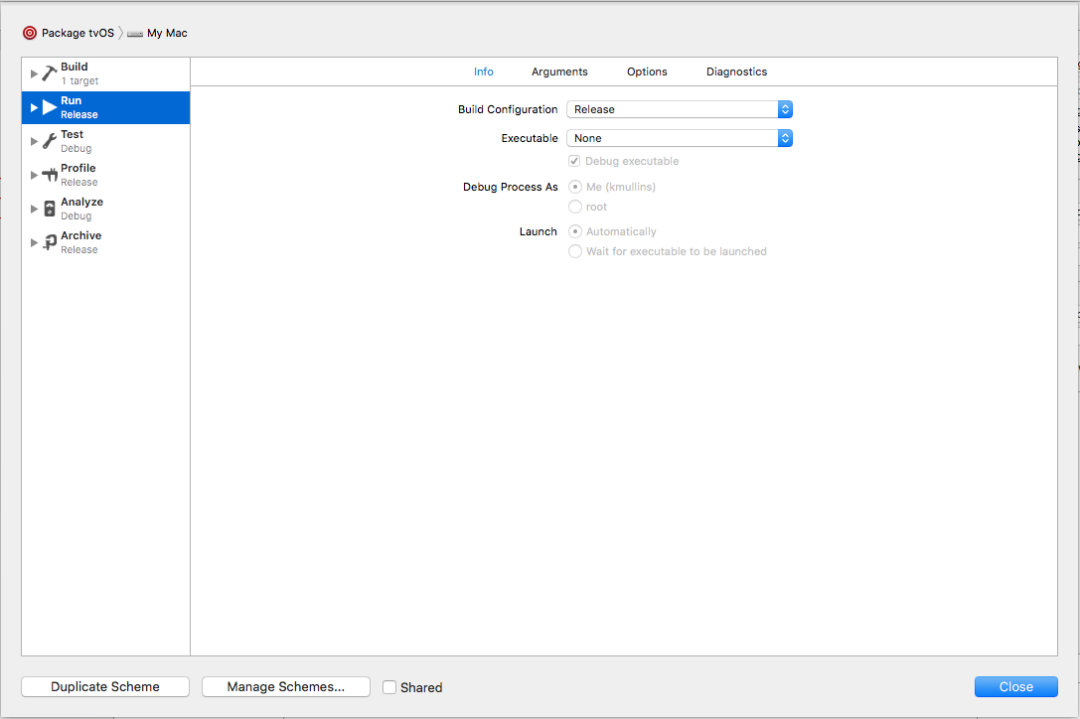The height and width of the screenshot is (719, 1080).
Task: Select the Build hammer icon in sidebar
Action: point(48,72)
